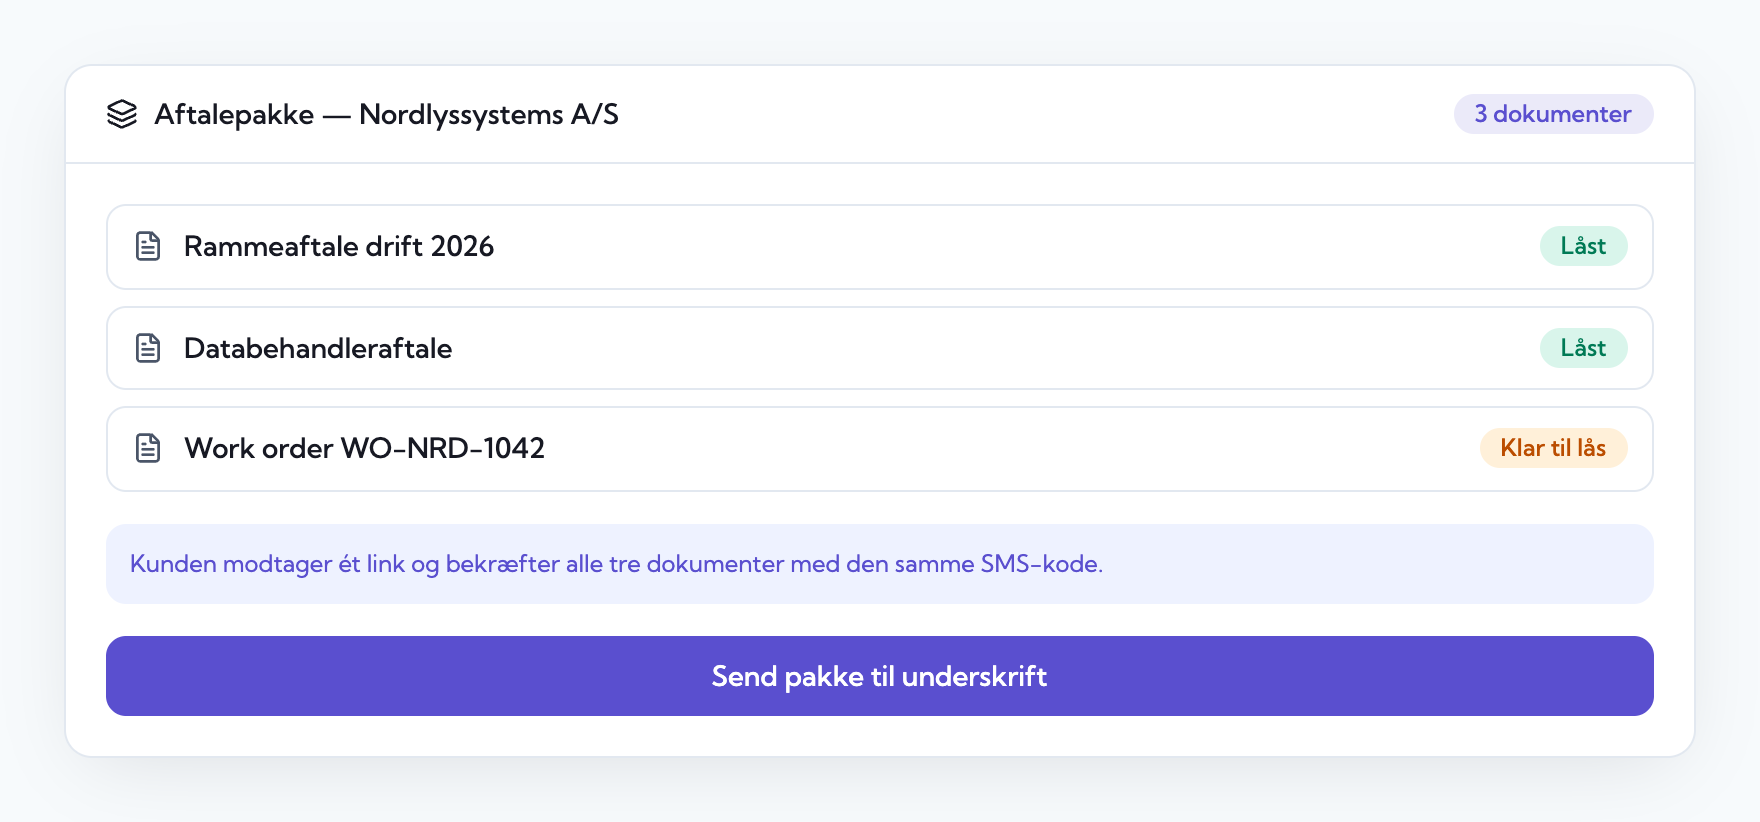
Task: Open the Databehandleraftale document row
Action: (x=880, y=348)
